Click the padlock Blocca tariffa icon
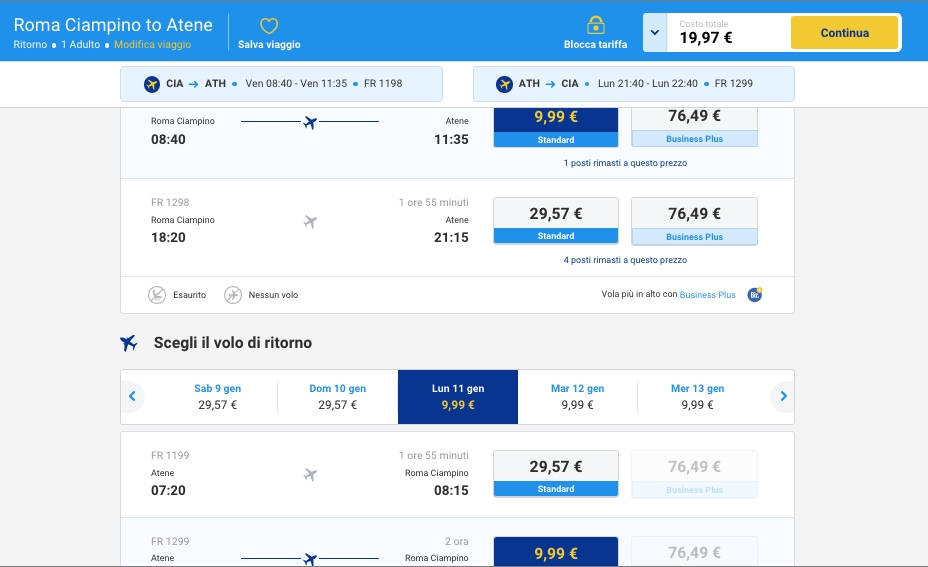This screenshot has width=928, height=567. pos(595,25)
